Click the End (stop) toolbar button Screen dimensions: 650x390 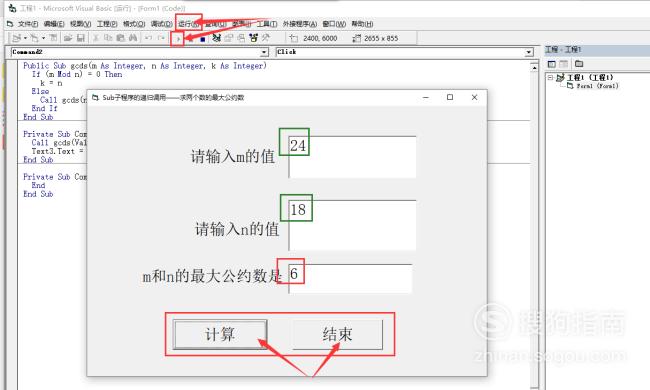203,39
